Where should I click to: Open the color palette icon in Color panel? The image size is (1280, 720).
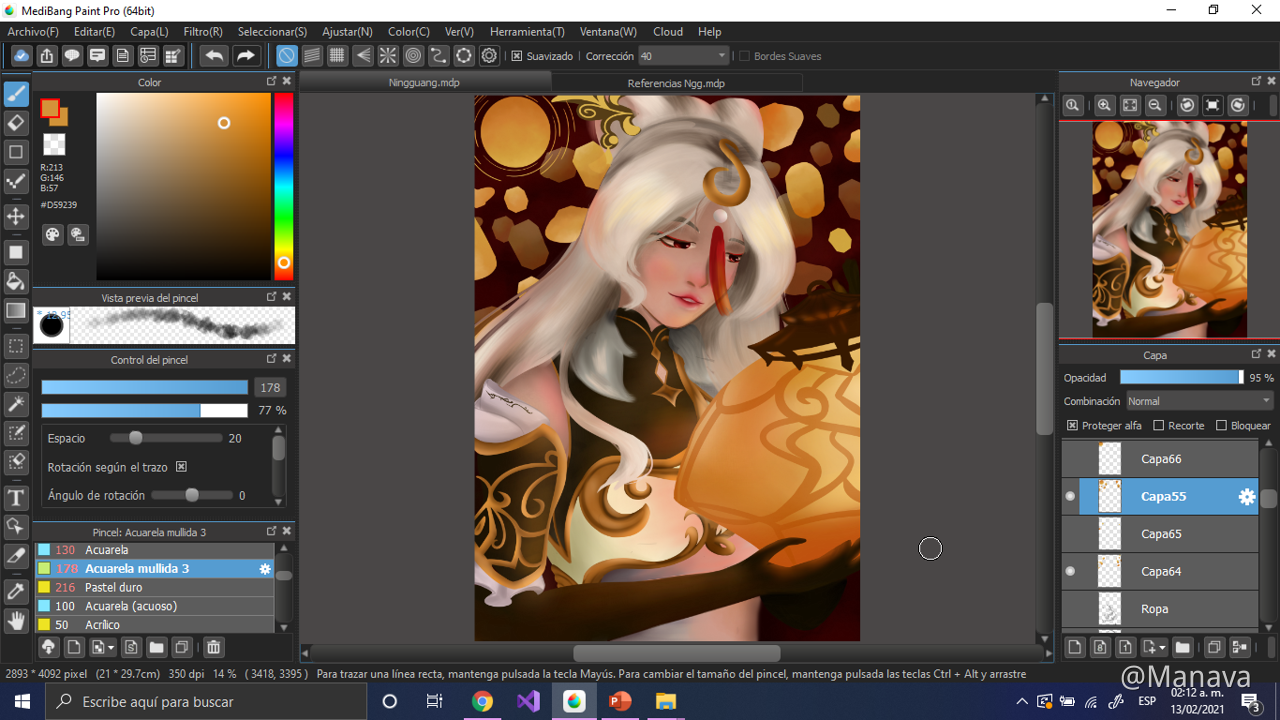pyautogui.click(x=53, y=234)
